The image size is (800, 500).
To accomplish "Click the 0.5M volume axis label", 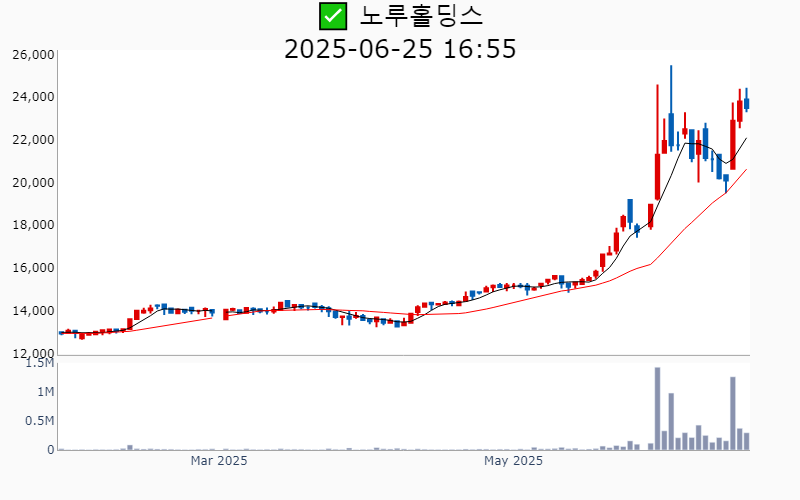I will click(40, 421).
